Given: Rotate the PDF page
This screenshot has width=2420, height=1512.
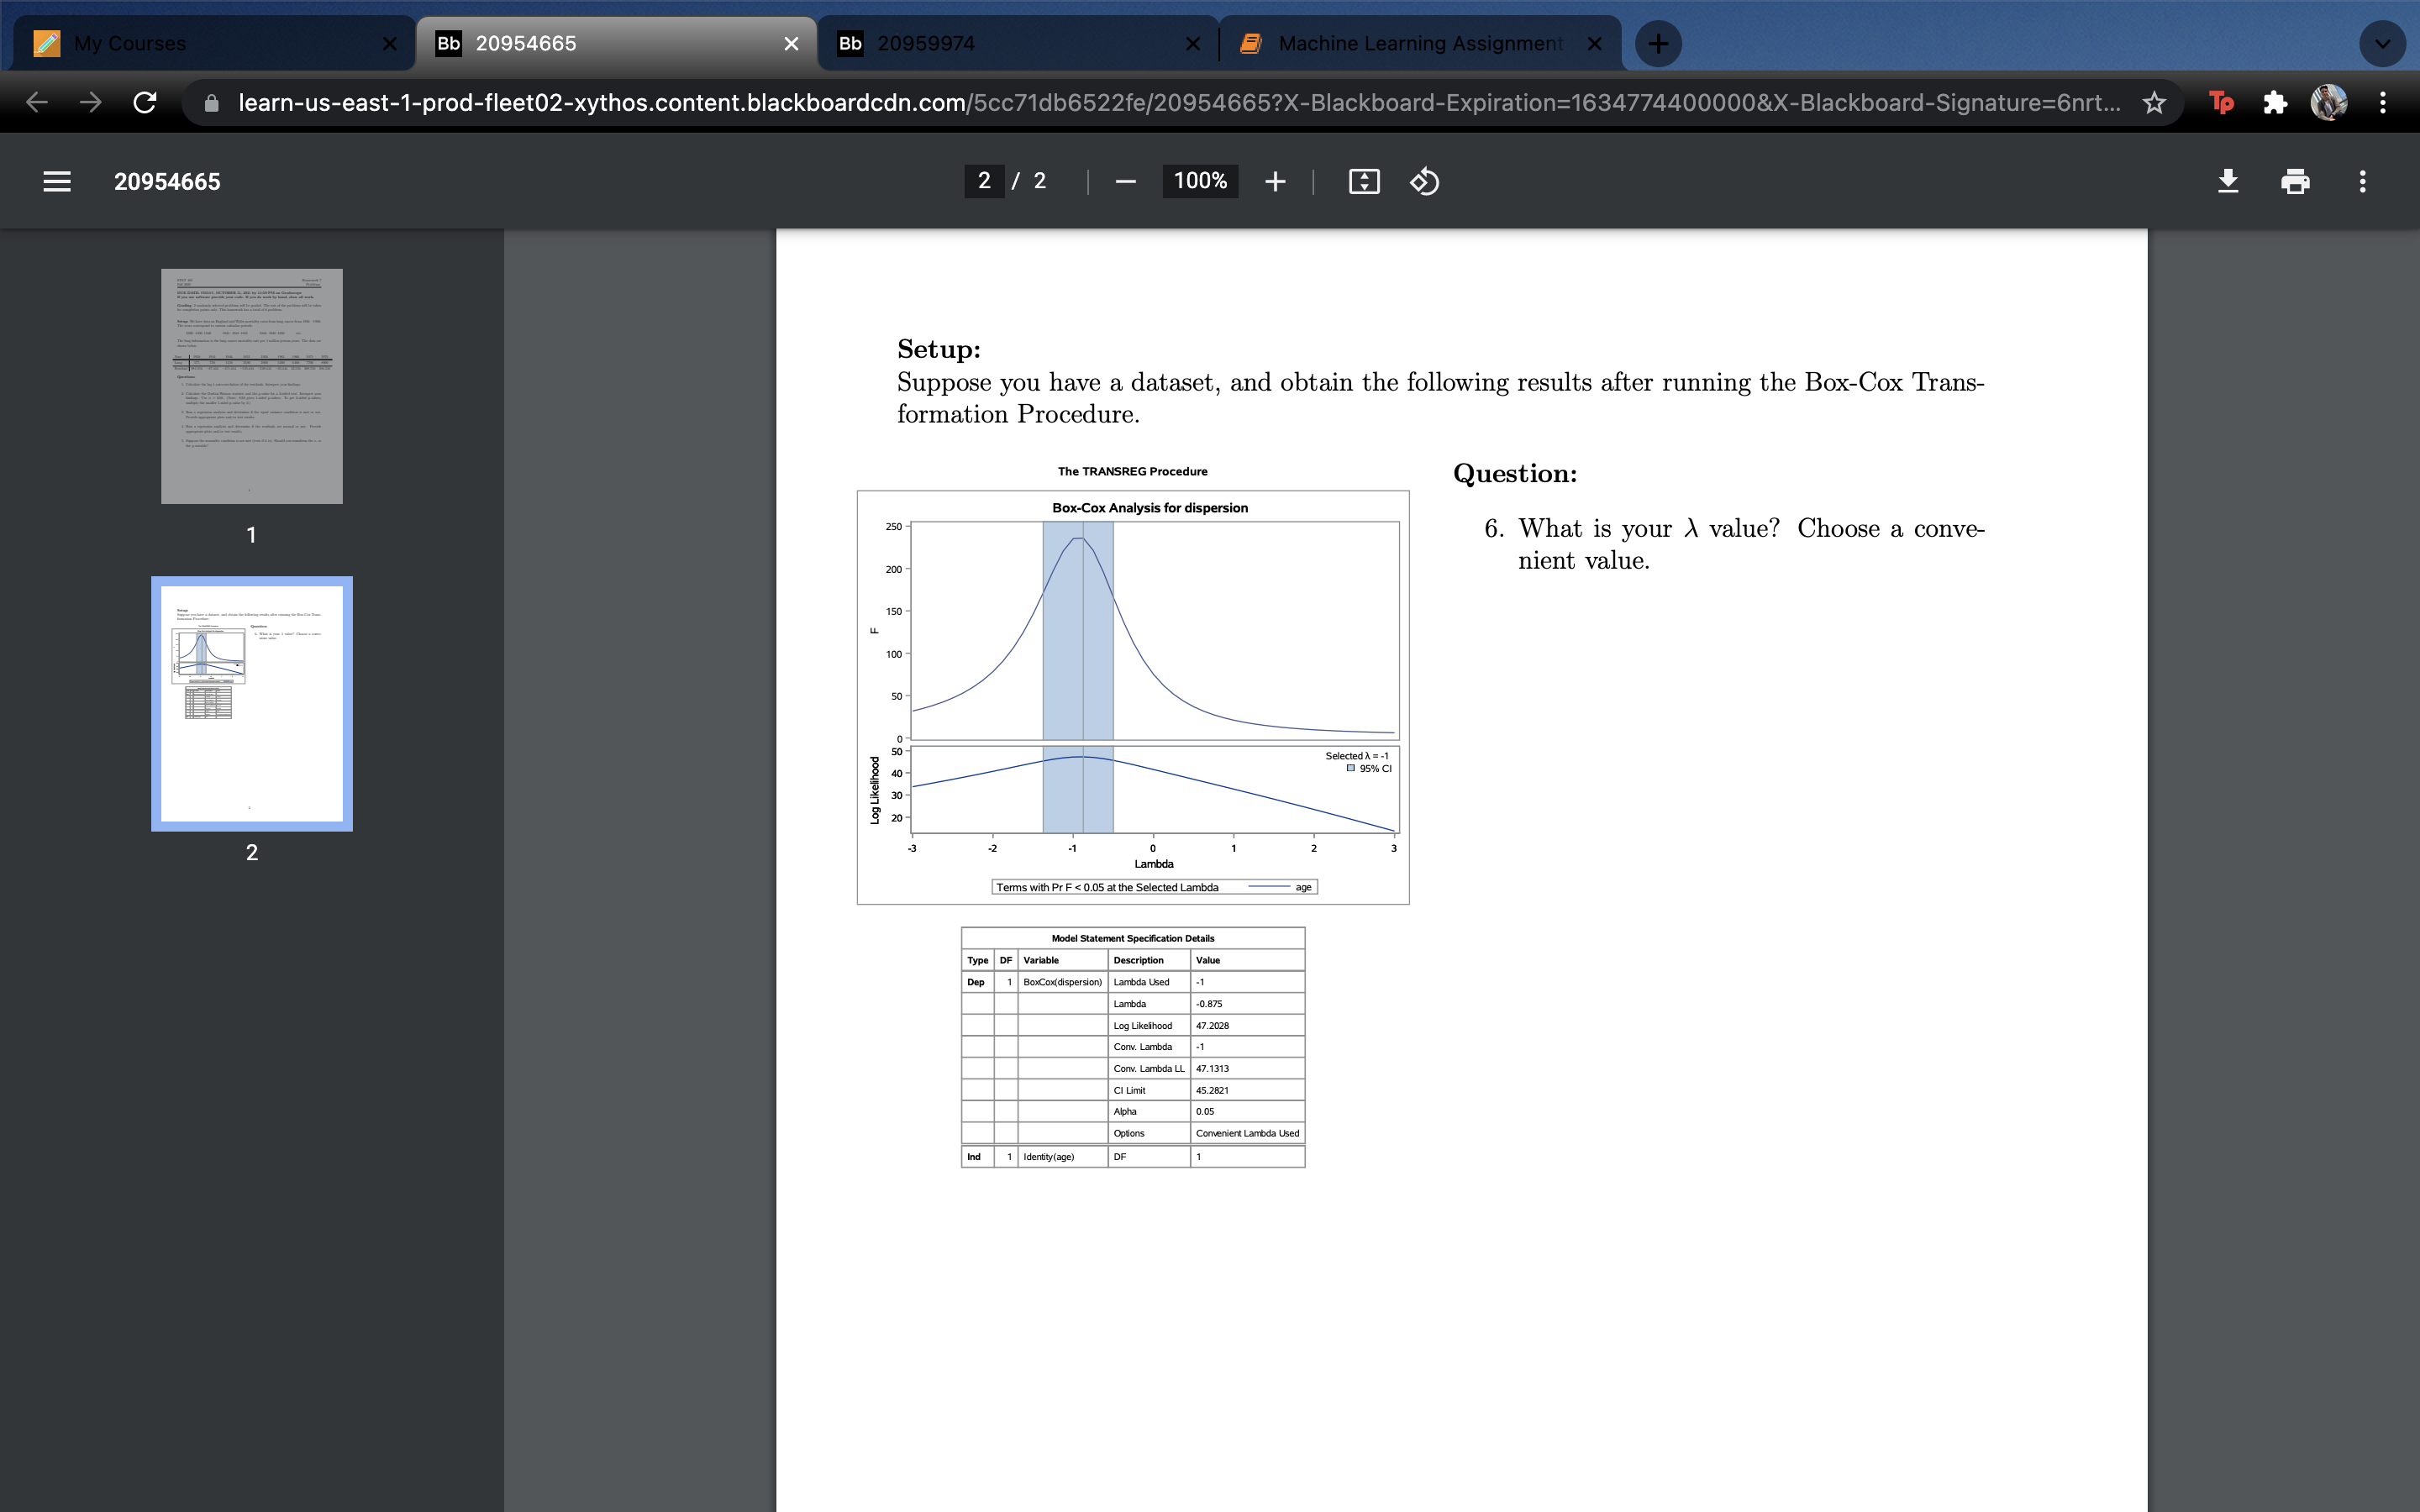Looking at the screenshot, I should [x=1424, y=181].
